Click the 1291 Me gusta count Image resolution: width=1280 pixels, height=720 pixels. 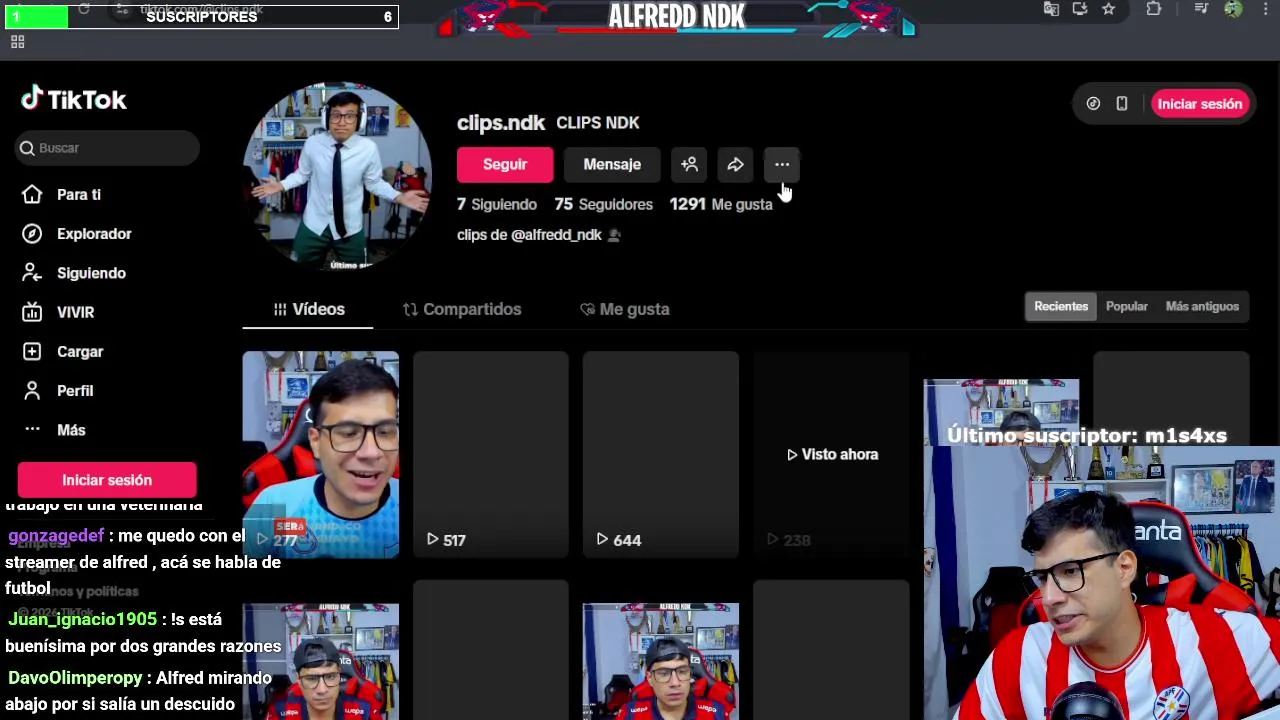(x=721, y=204)
